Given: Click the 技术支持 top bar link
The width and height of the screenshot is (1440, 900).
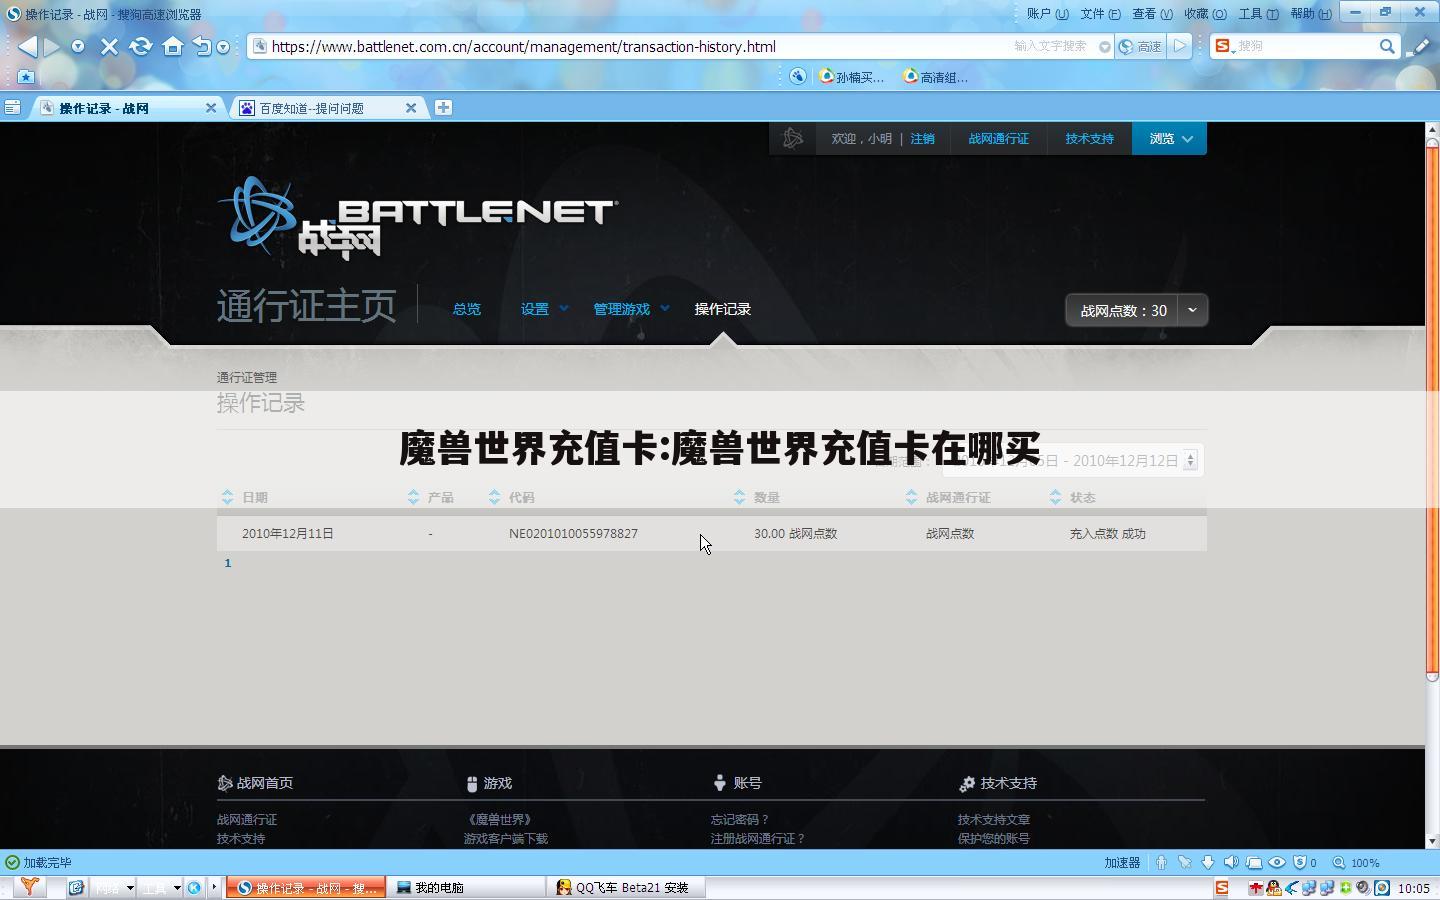Looking at the screenshot, I should (1089, 139).
